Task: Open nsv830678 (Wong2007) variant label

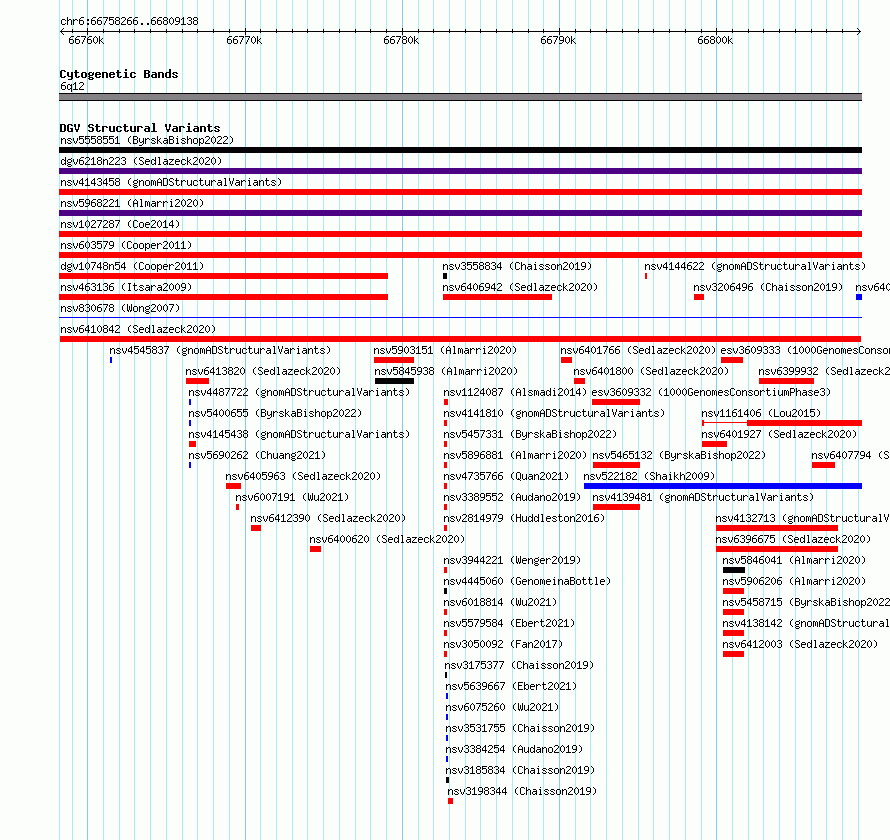Action: tap(120, 308)
